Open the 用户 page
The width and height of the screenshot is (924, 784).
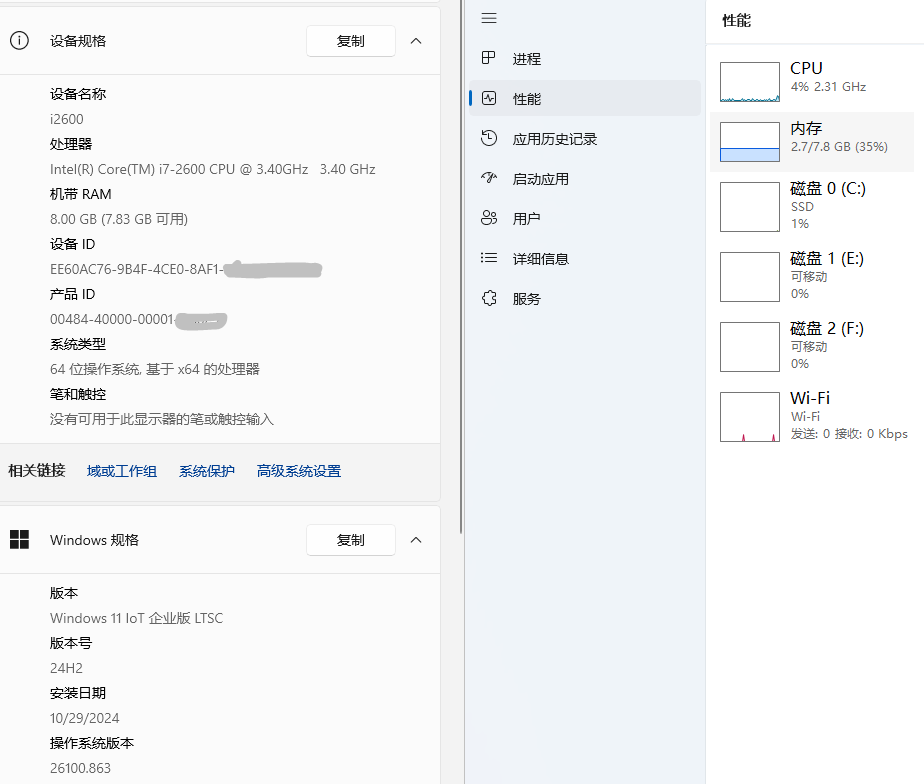coord(585,219)
